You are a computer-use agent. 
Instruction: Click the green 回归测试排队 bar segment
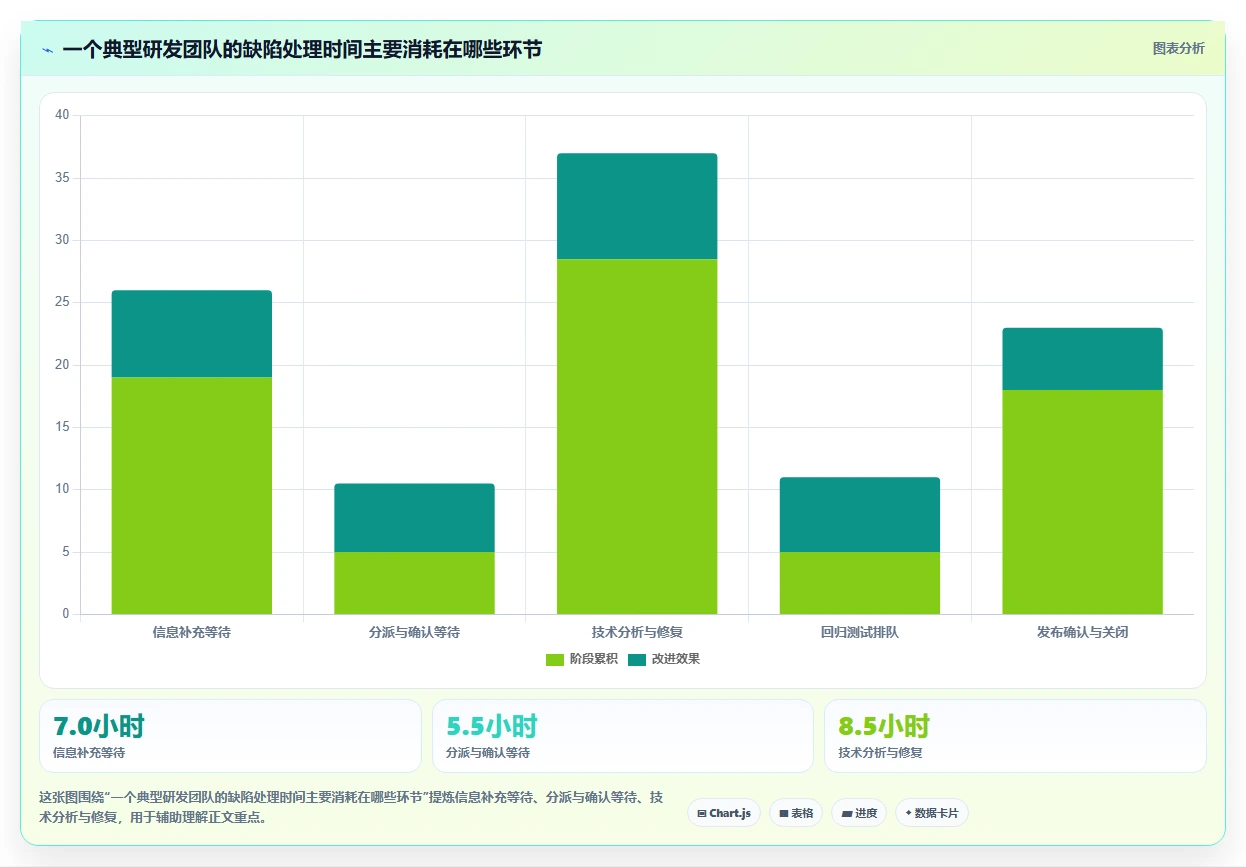tap(860, 583)
